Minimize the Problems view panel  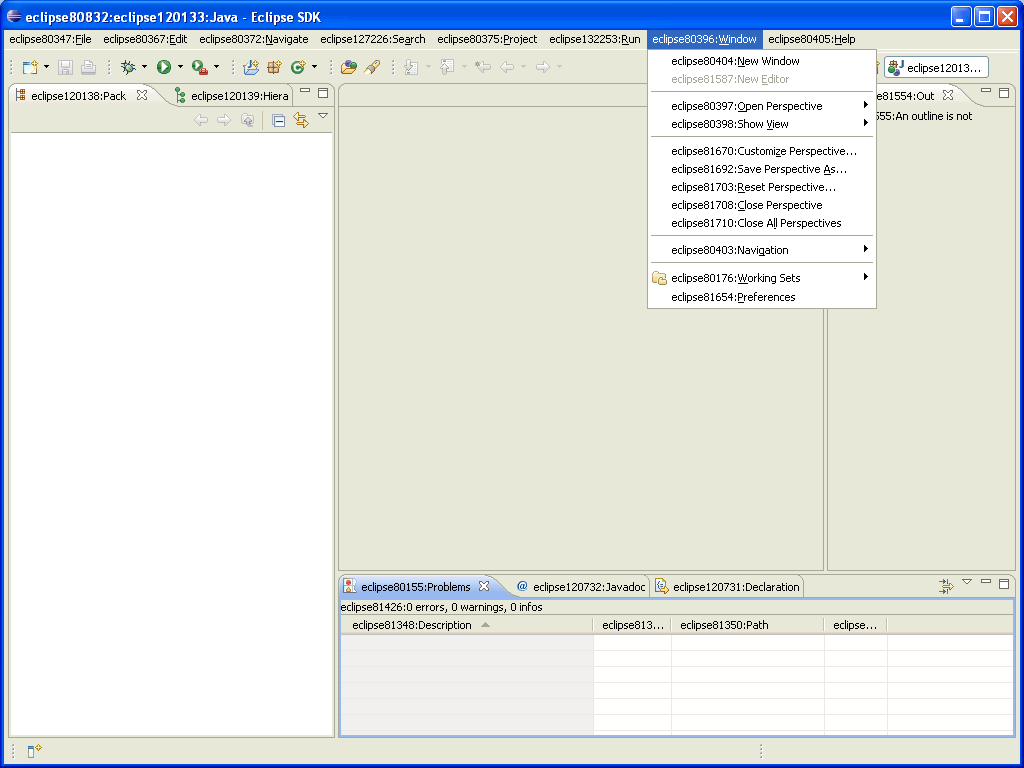pos(986,582)
